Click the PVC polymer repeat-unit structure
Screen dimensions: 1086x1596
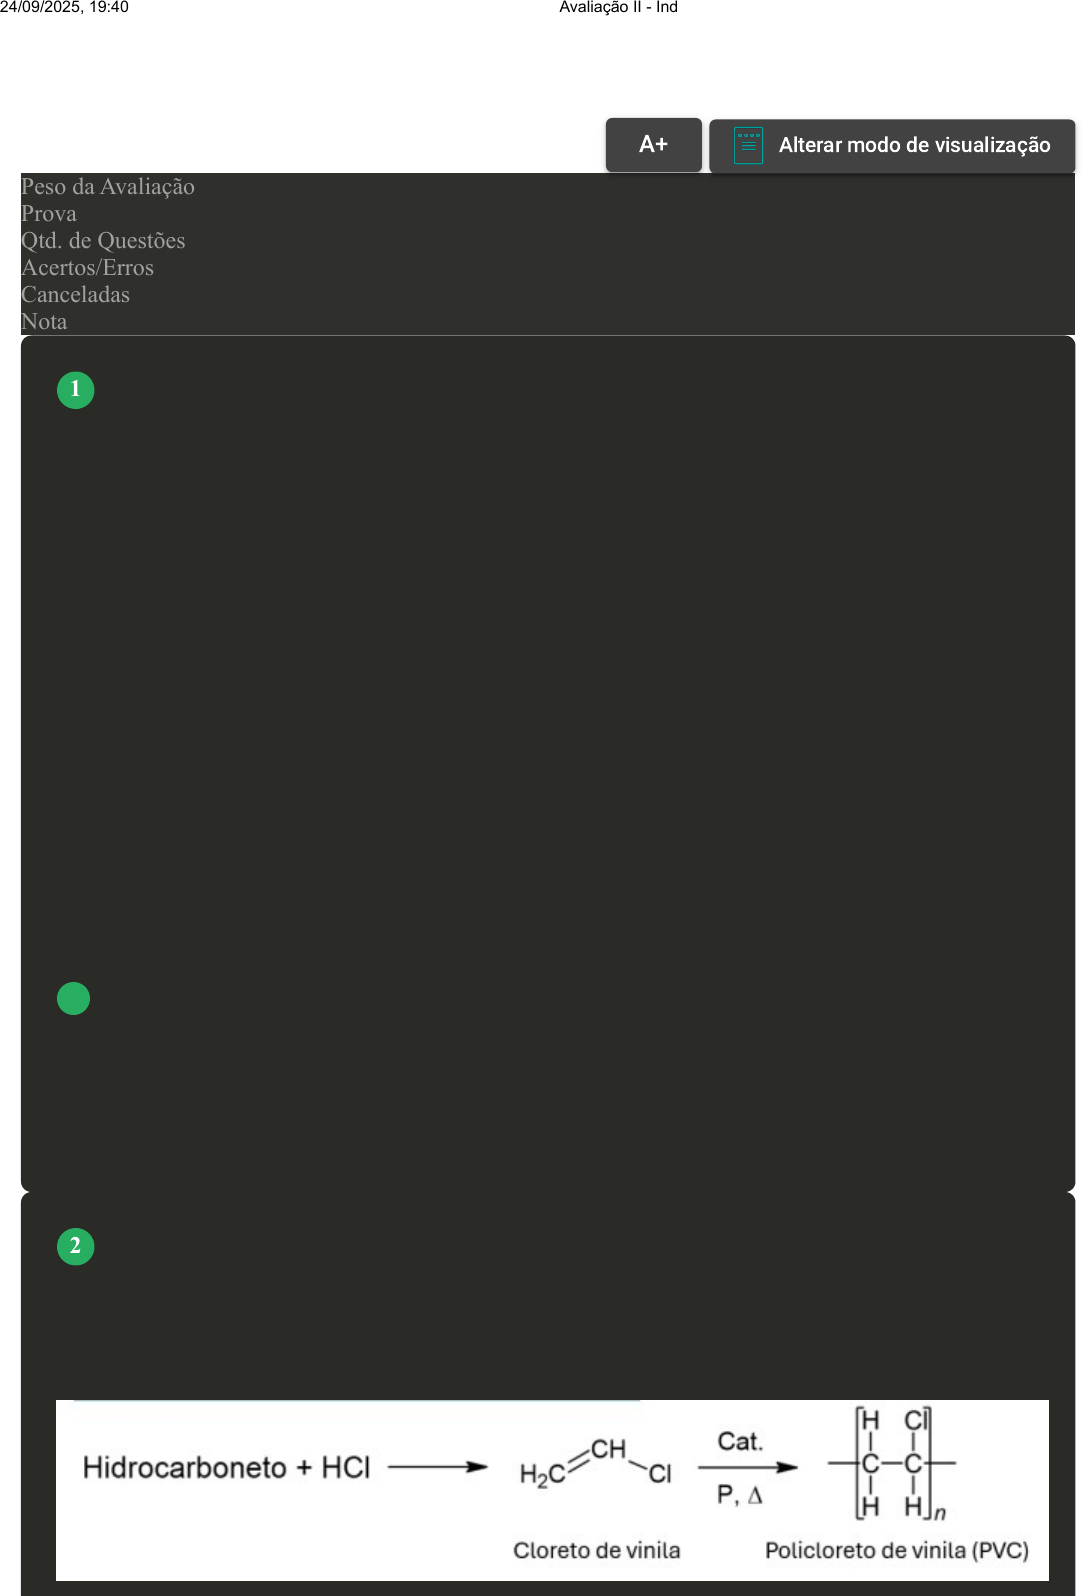pyautogui.click(x=892, y=1463)
